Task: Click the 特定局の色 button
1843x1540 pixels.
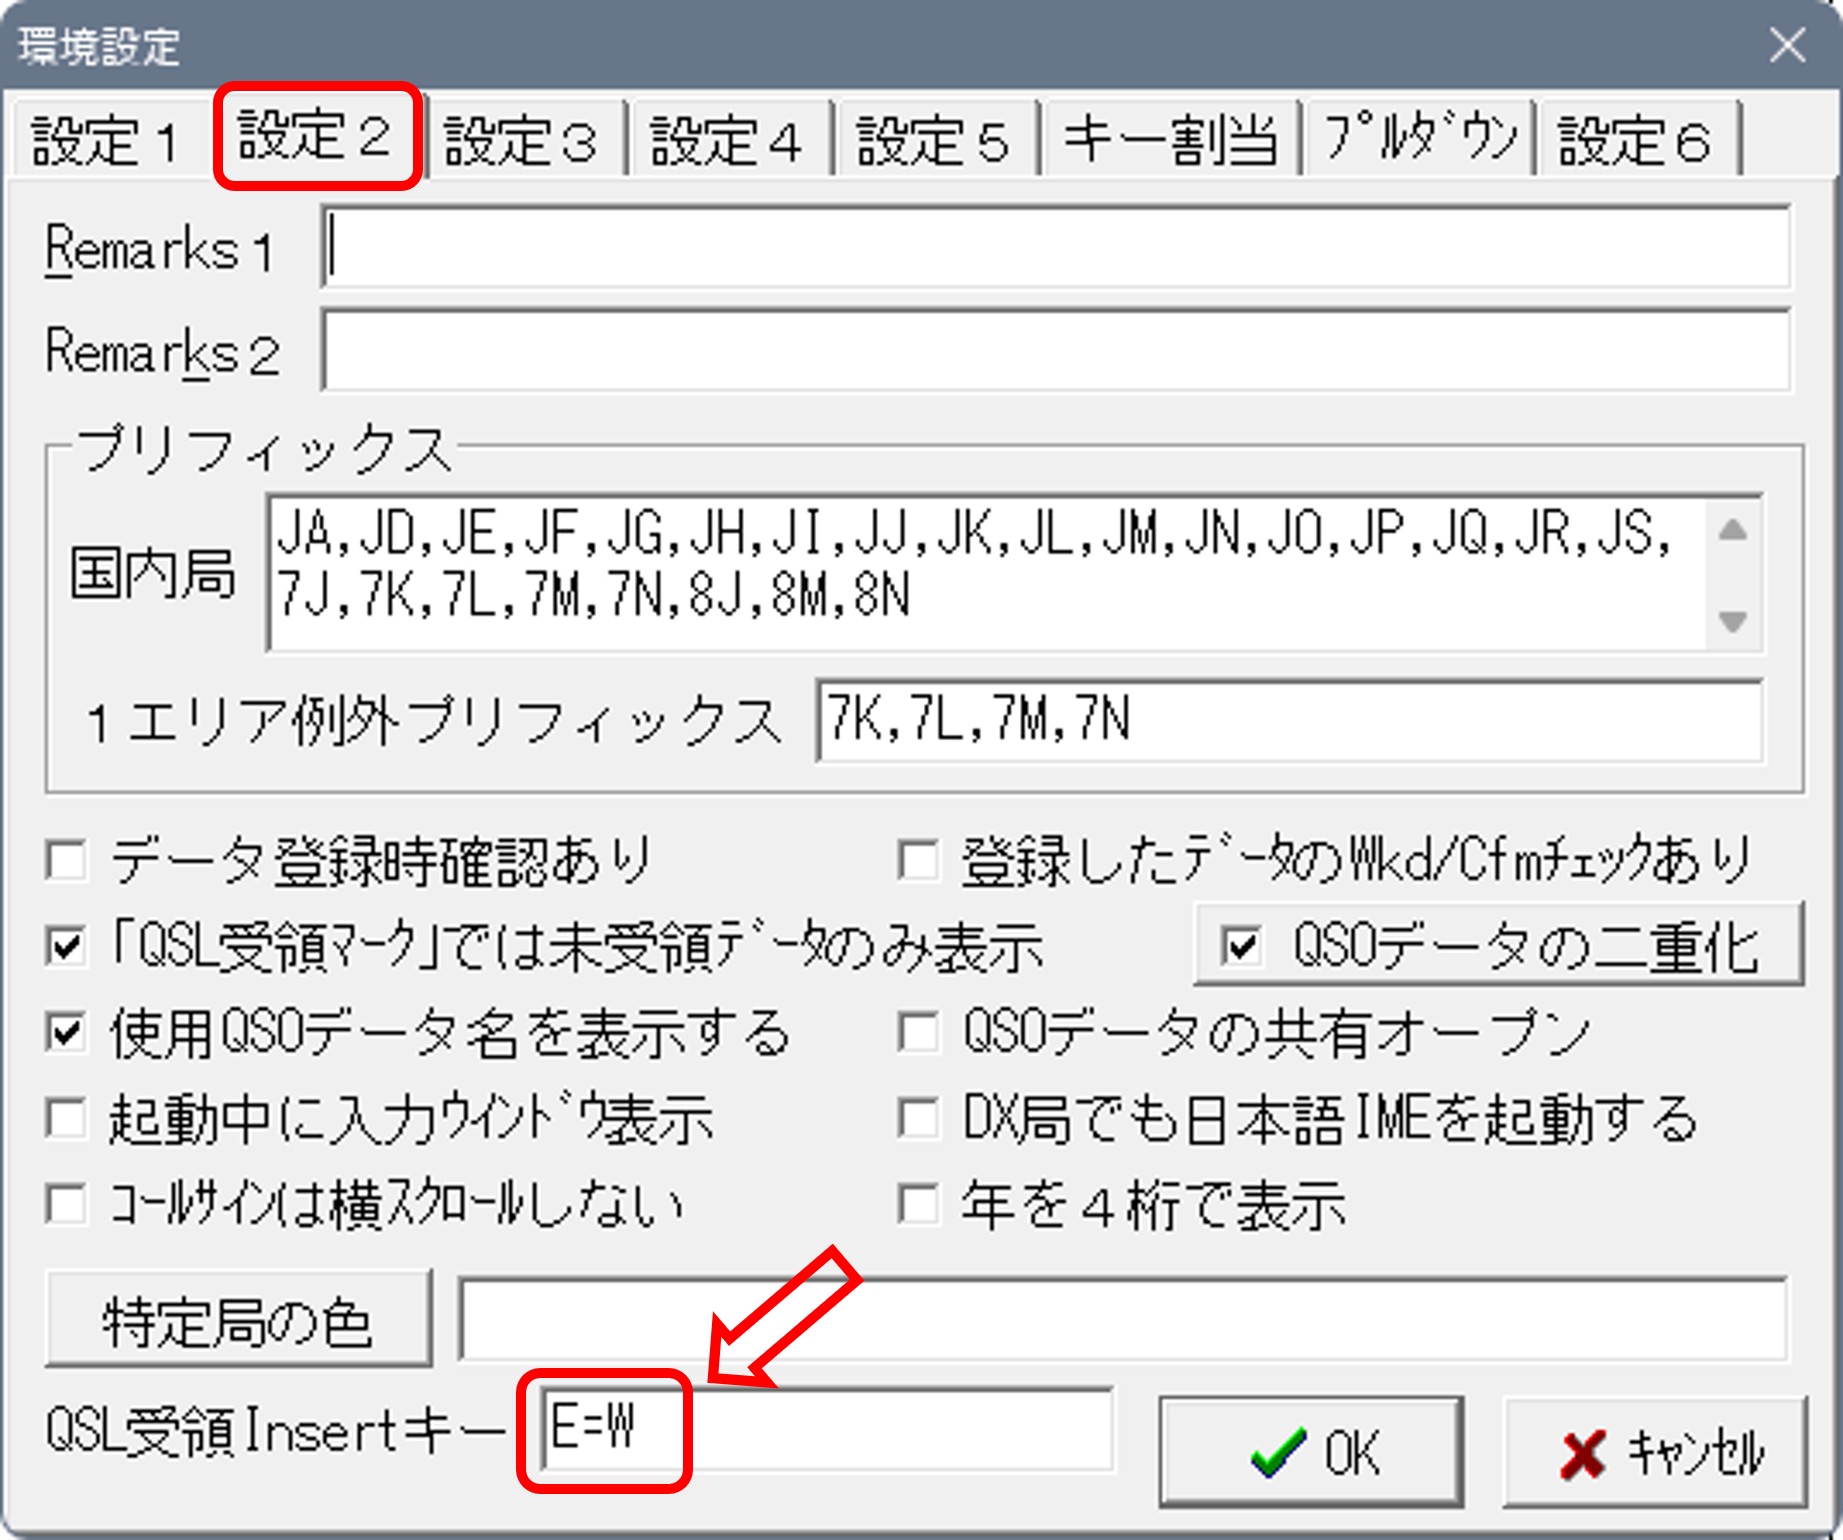Action: (x=238, y=1320)
